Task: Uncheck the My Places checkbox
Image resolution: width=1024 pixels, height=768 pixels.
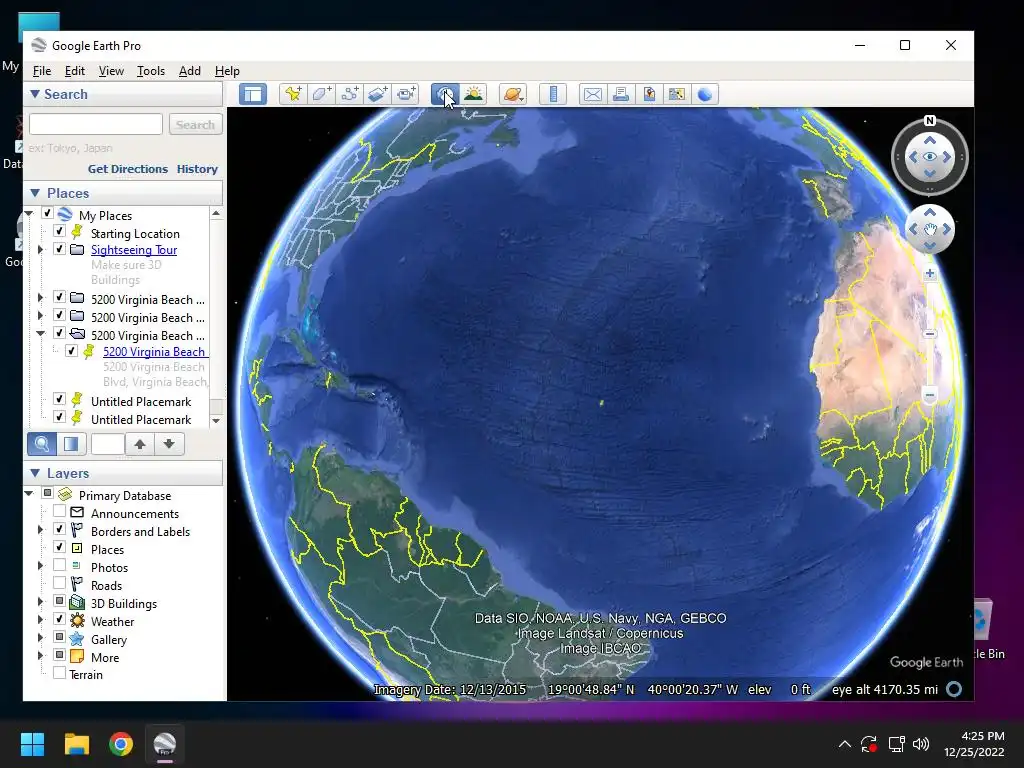Action: (47, 214)
